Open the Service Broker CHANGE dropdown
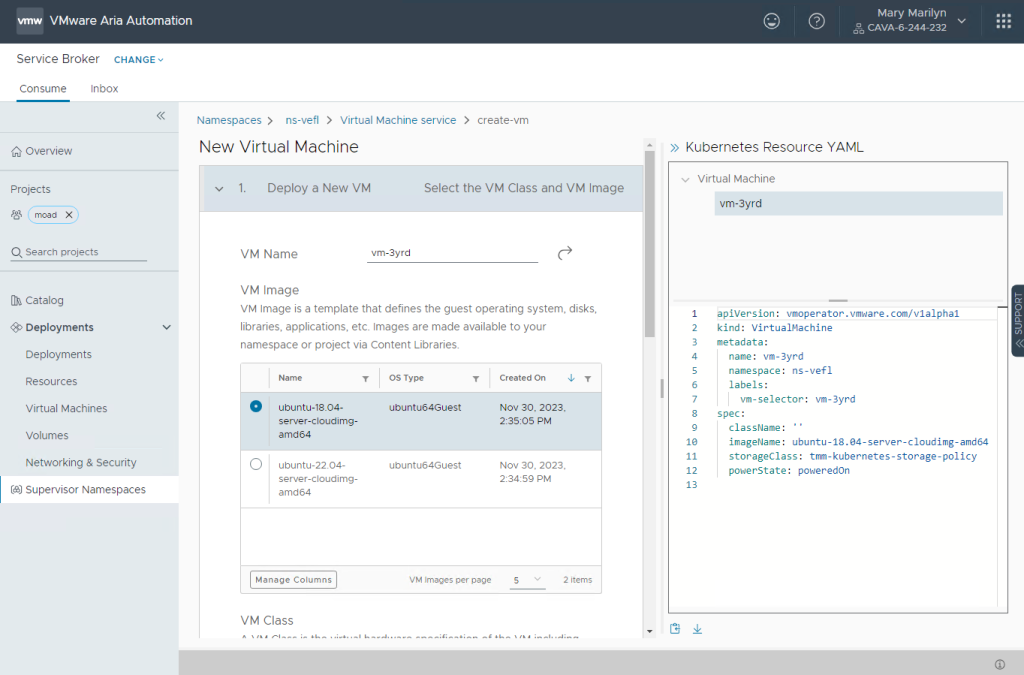 click(138, 60)
